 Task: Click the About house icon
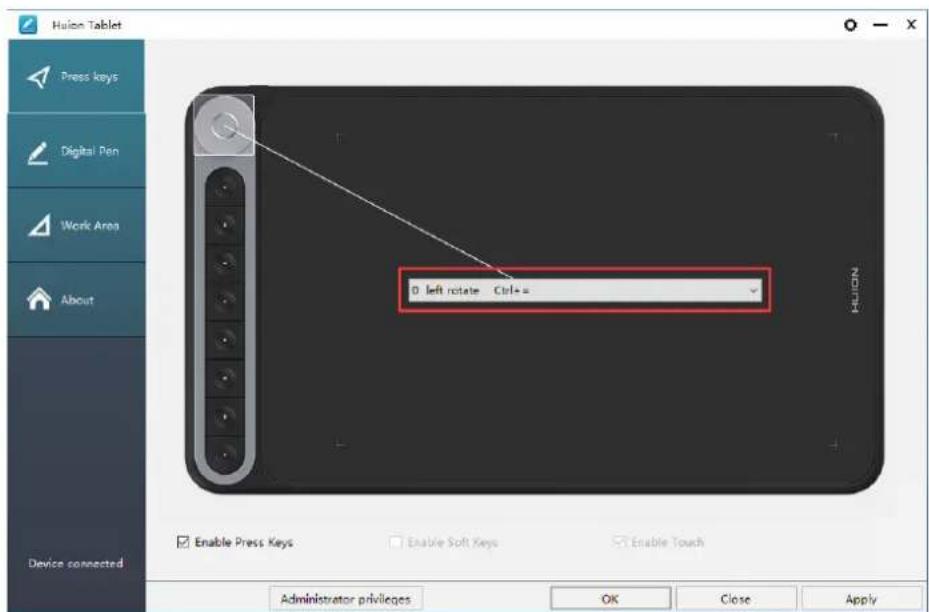[x=39, y=299]
